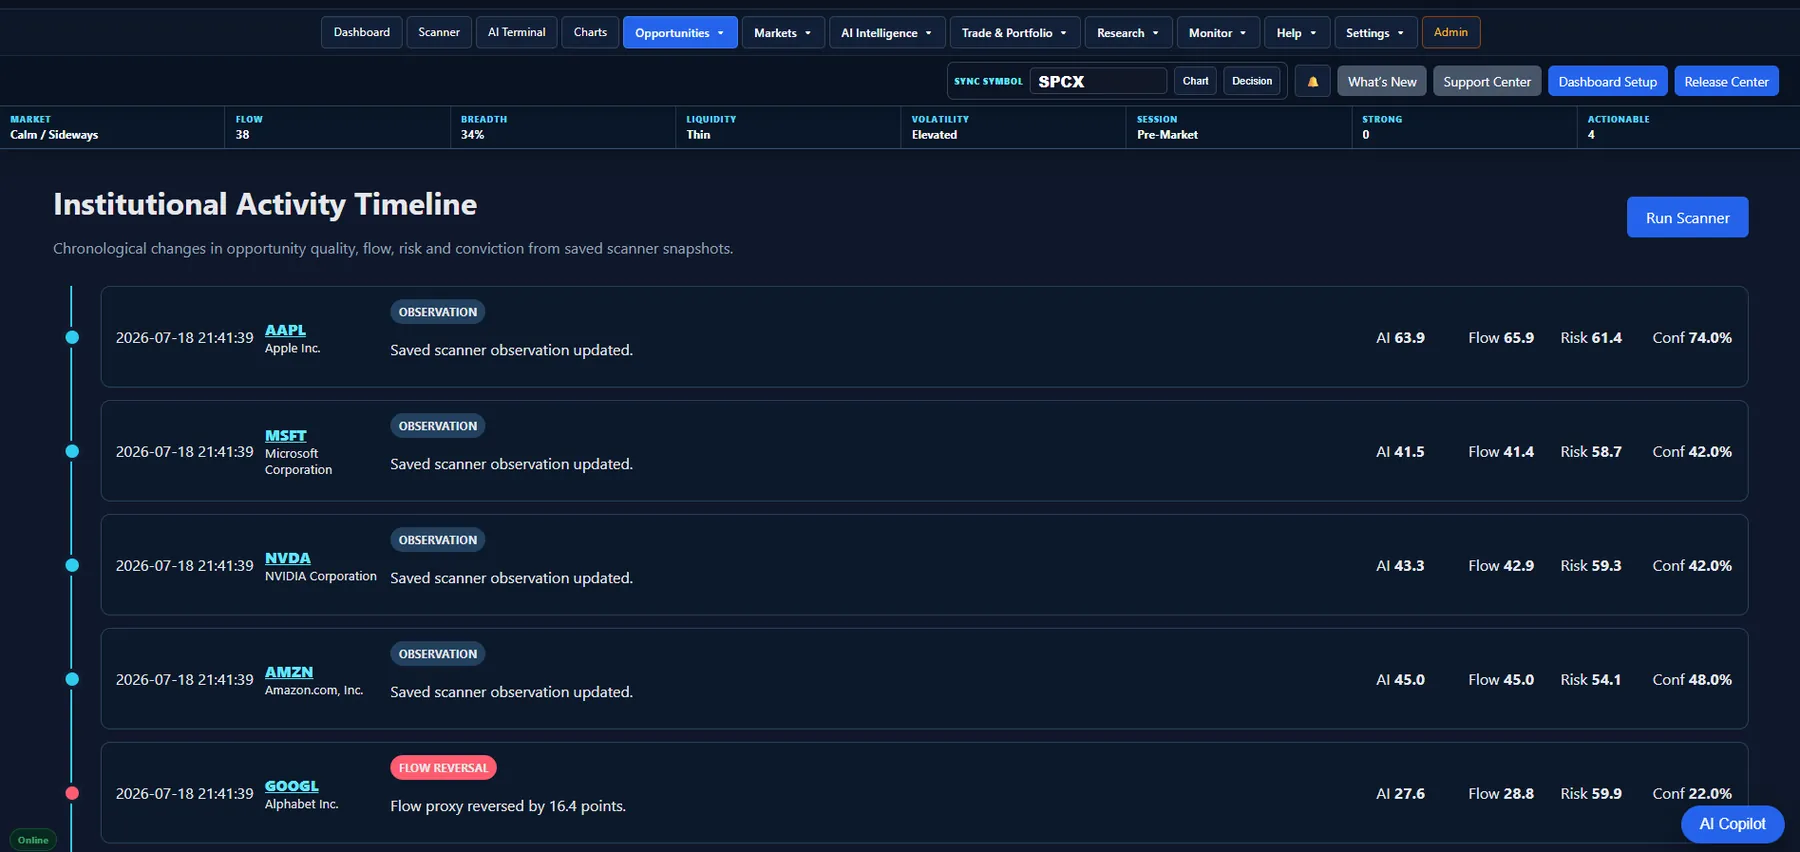The image size is (1800, 852).
Task: Click AMZN's AI 45.0 value
Action: click(x=1400, y=680)
